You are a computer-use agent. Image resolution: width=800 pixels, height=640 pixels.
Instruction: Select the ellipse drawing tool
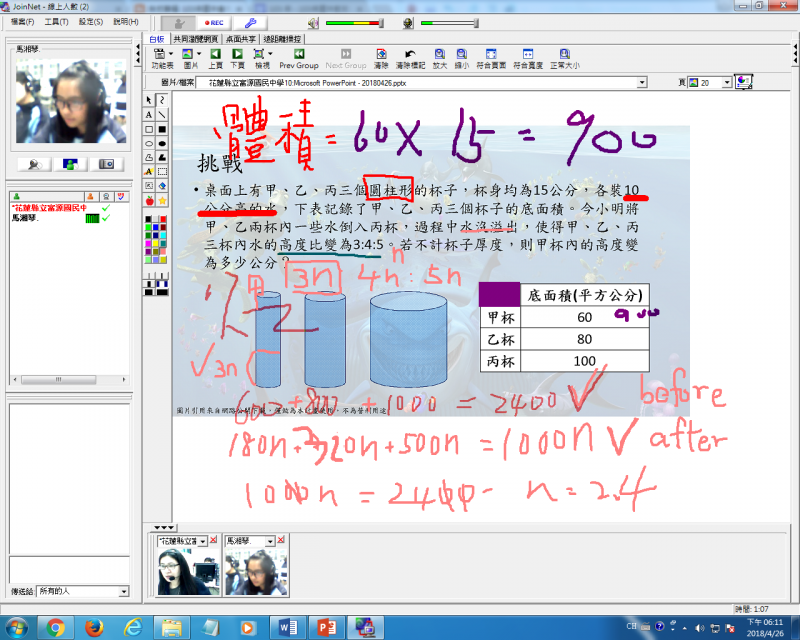click(x=148, y=143)
